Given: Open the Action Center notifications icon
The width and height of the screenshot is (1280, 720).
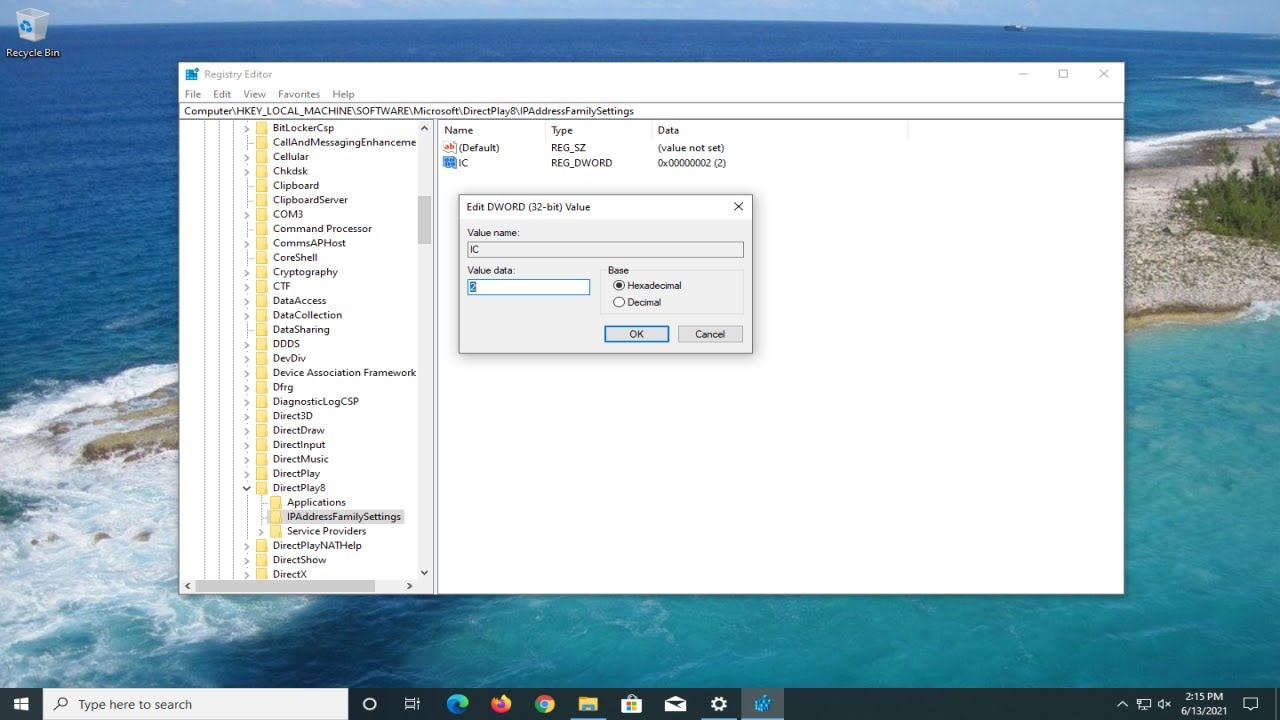Looking at the screenshot, I should coord(1250,704).
